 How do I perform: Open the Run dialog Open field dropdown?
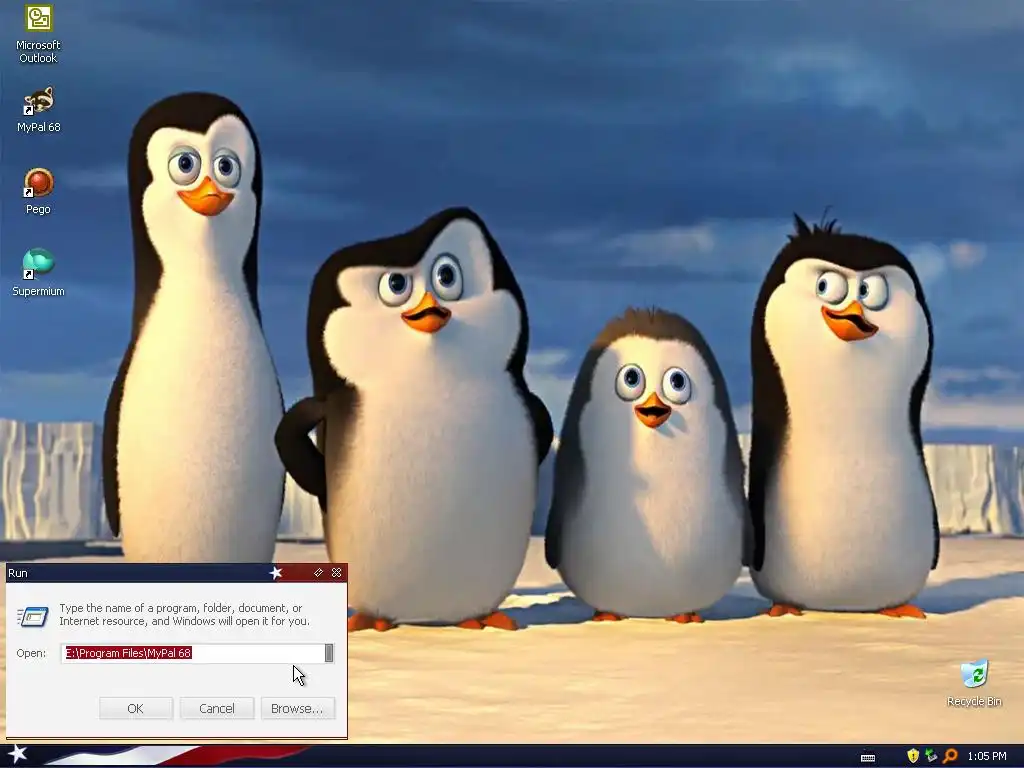pos(329,652)
